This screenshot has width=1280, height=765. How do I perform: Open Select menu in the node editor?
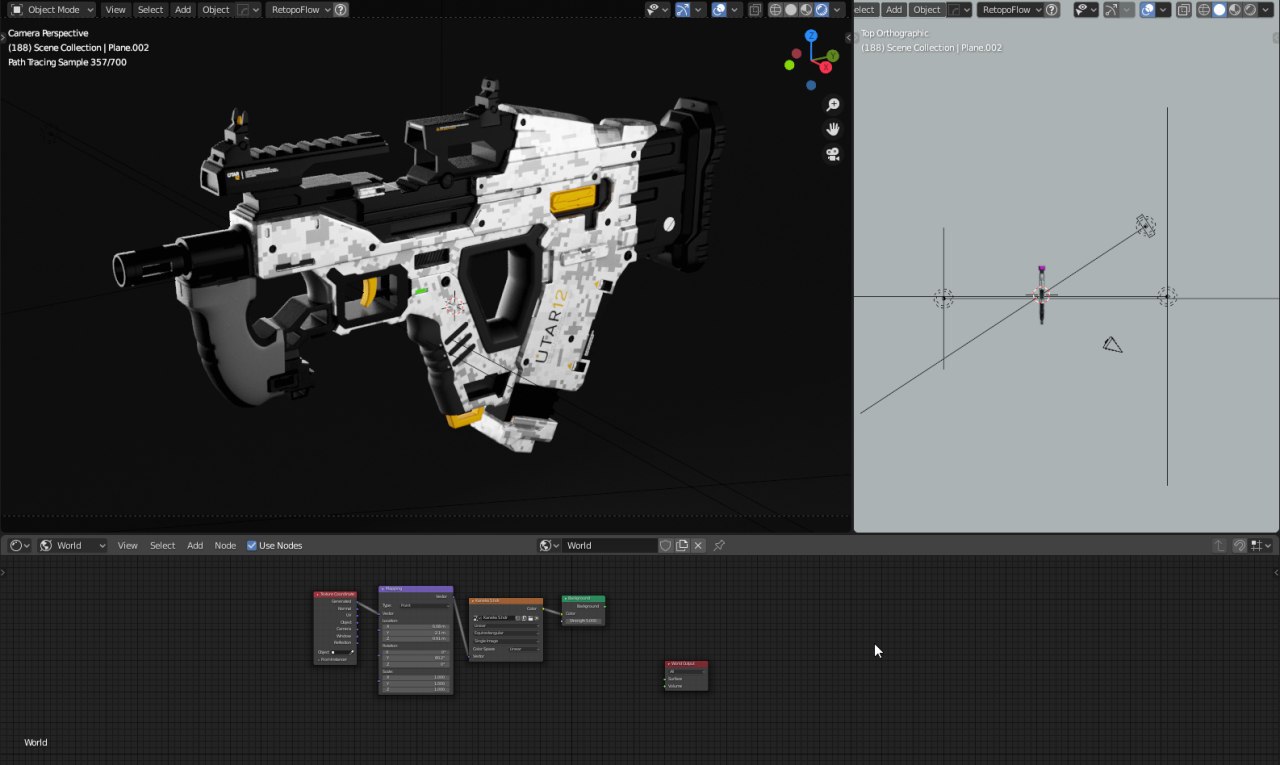click(x=162, y=546)
